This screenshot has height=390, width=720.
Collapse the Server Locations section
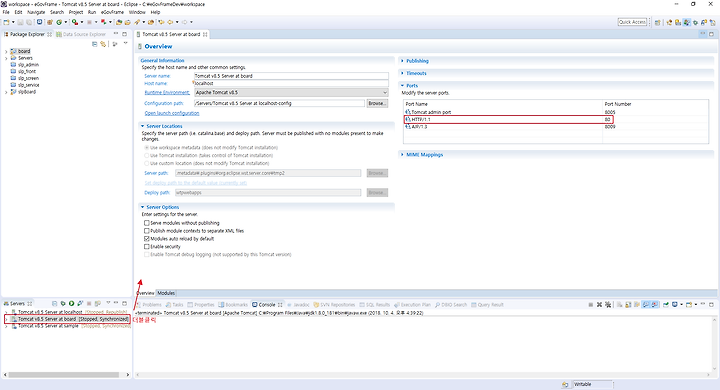(x=142, y=126)
